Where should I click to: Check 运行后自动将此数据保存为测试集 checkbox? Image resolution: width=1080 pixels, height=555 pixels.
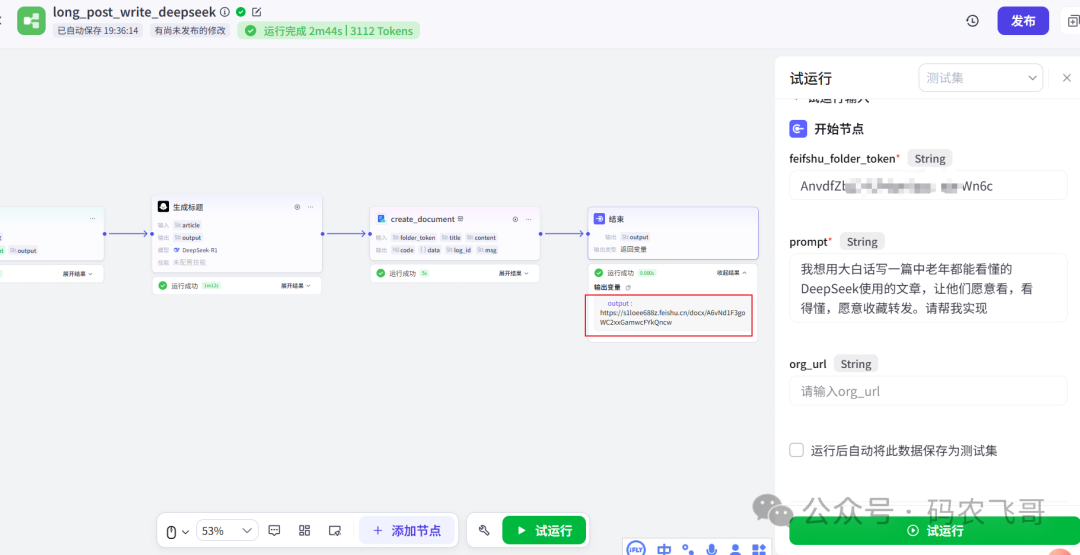(x=796, y=450)
